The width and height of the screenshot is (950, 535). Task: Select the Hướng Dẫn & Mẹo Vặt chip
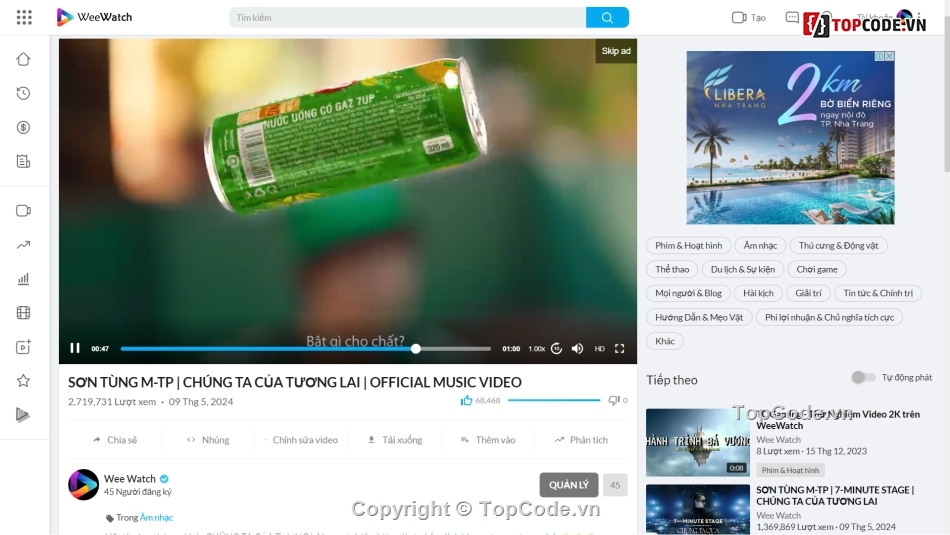pos(699,317)
